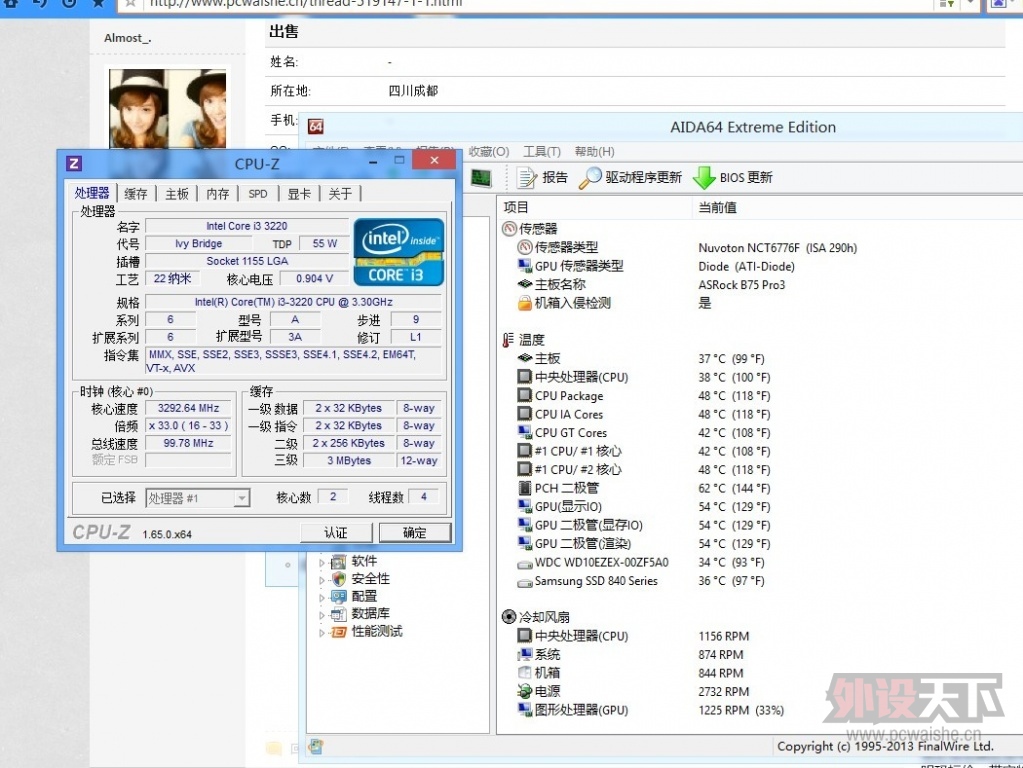
Task: Click the Intel Core i3 logo badge
Action: pyautogui.click(x=399, y=252)
